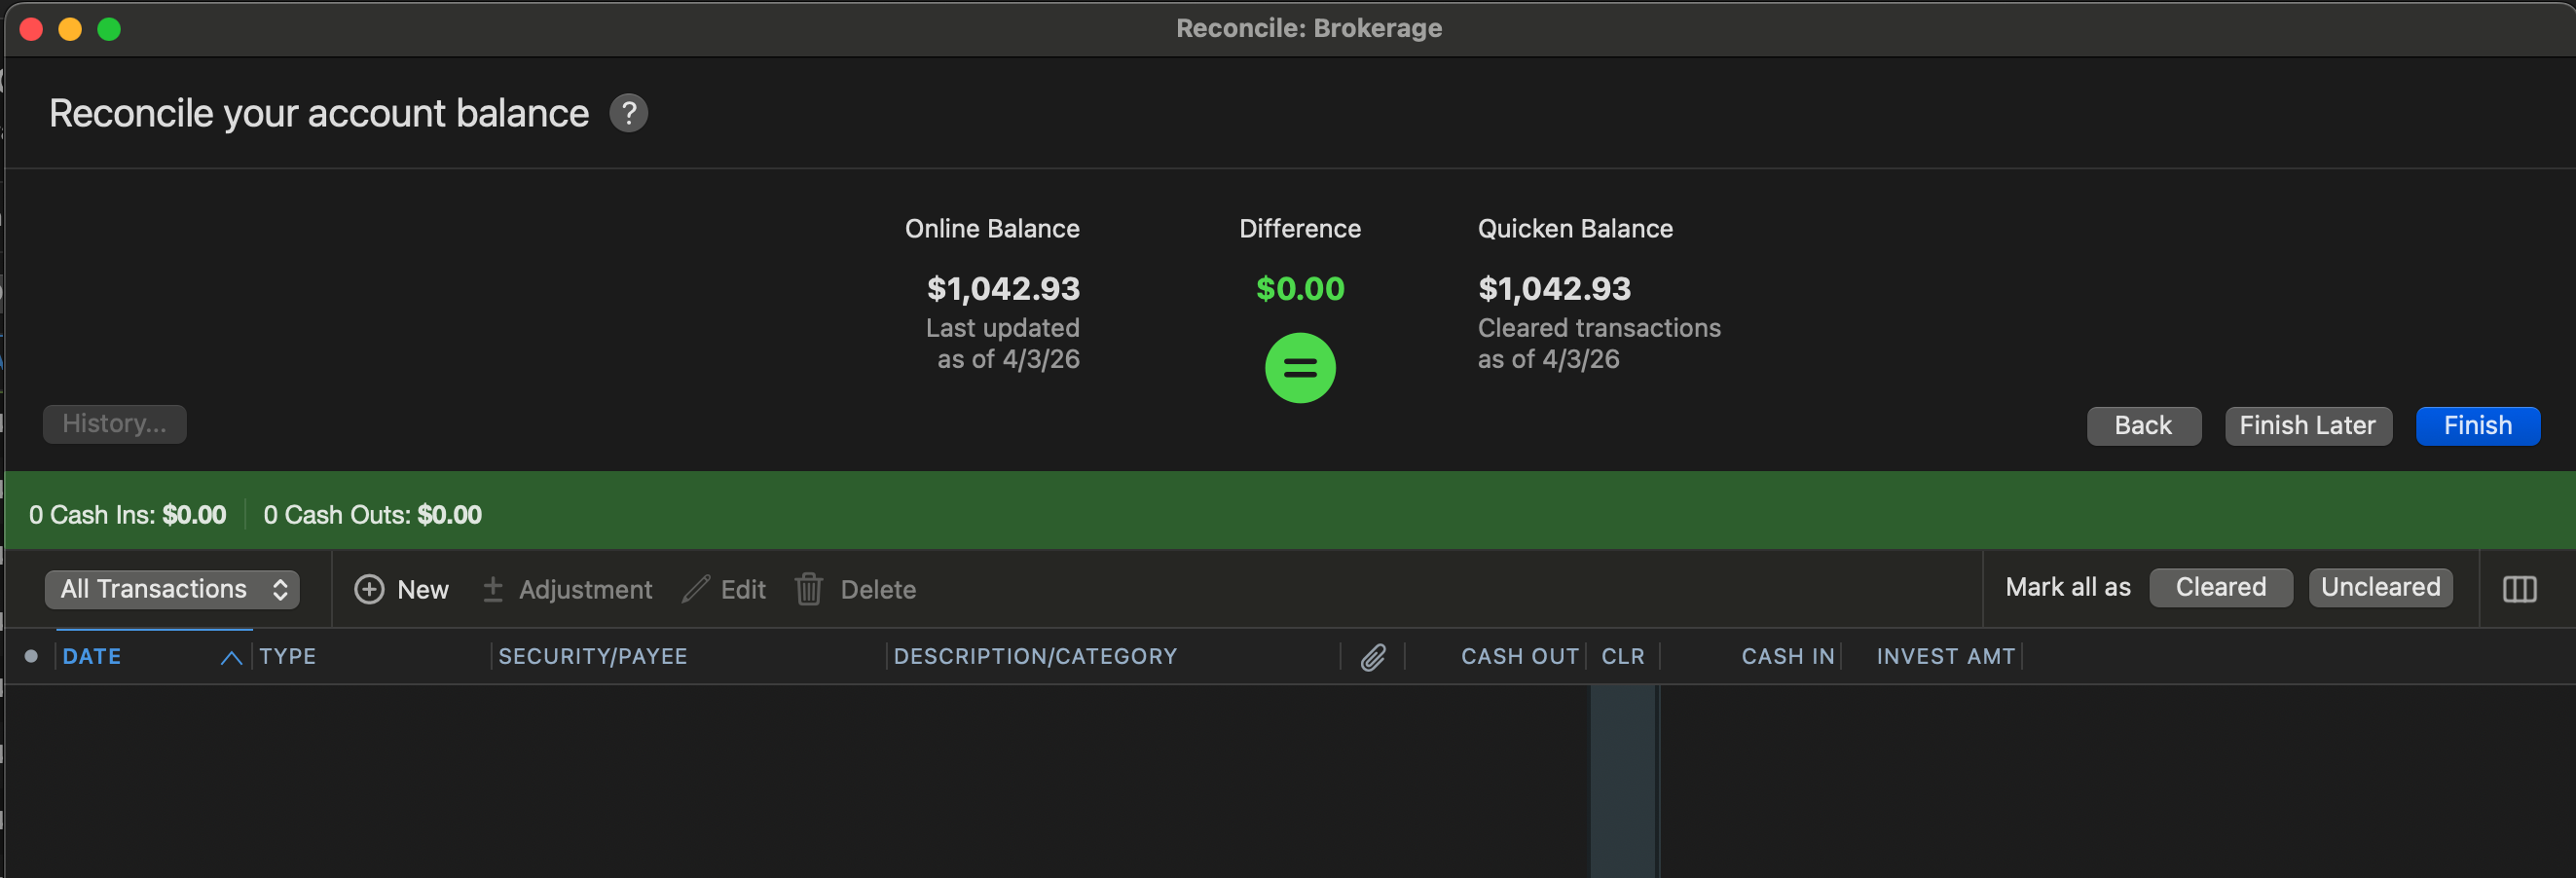Click the green equals balance indicator
The image size is (2576, 878).
click(x=1299, y=368)
